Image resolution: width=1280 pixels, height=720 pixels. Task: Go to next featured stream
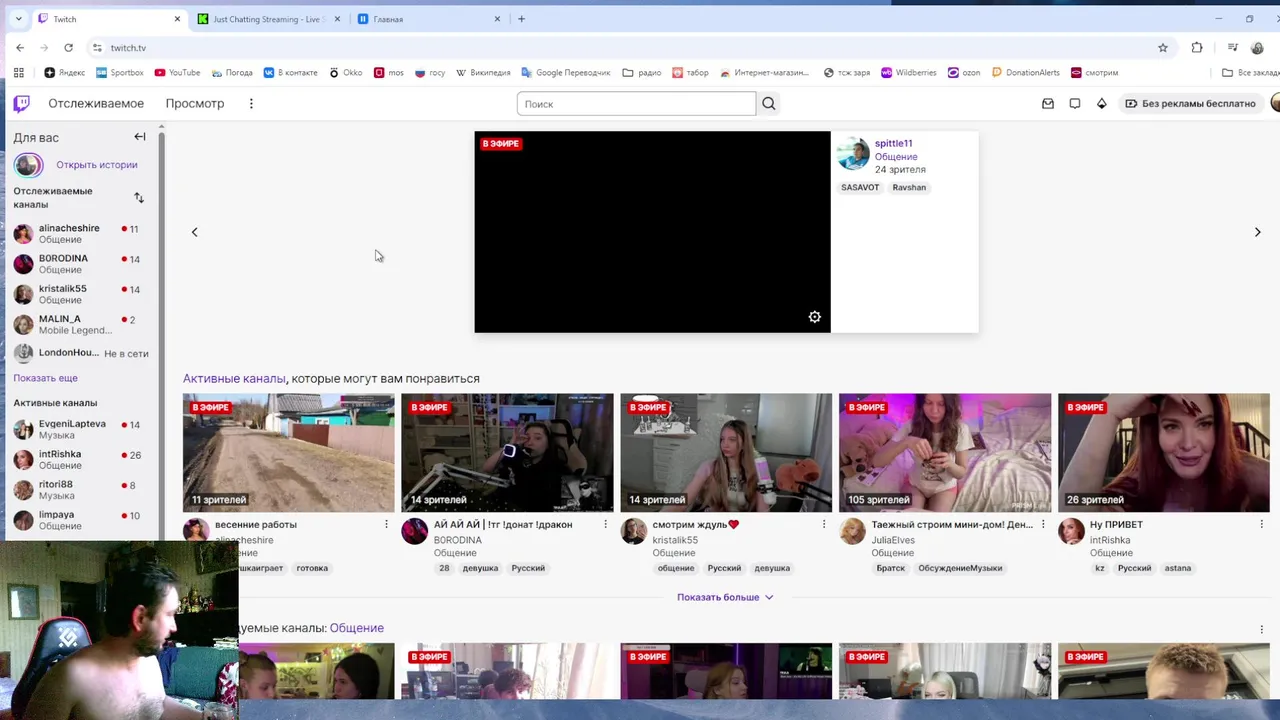click(x=1257, y=232)
